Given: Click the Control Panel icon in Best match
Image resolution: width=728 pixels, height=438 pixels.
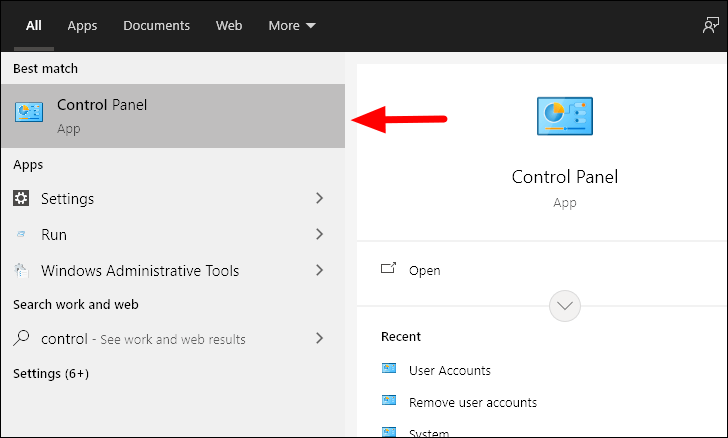Looking at the screenshot, I should (x=29, y=112).
